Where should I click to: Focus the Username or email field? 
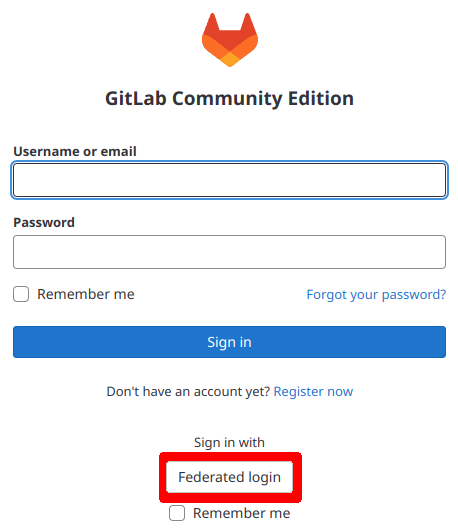tap(229, 180)
